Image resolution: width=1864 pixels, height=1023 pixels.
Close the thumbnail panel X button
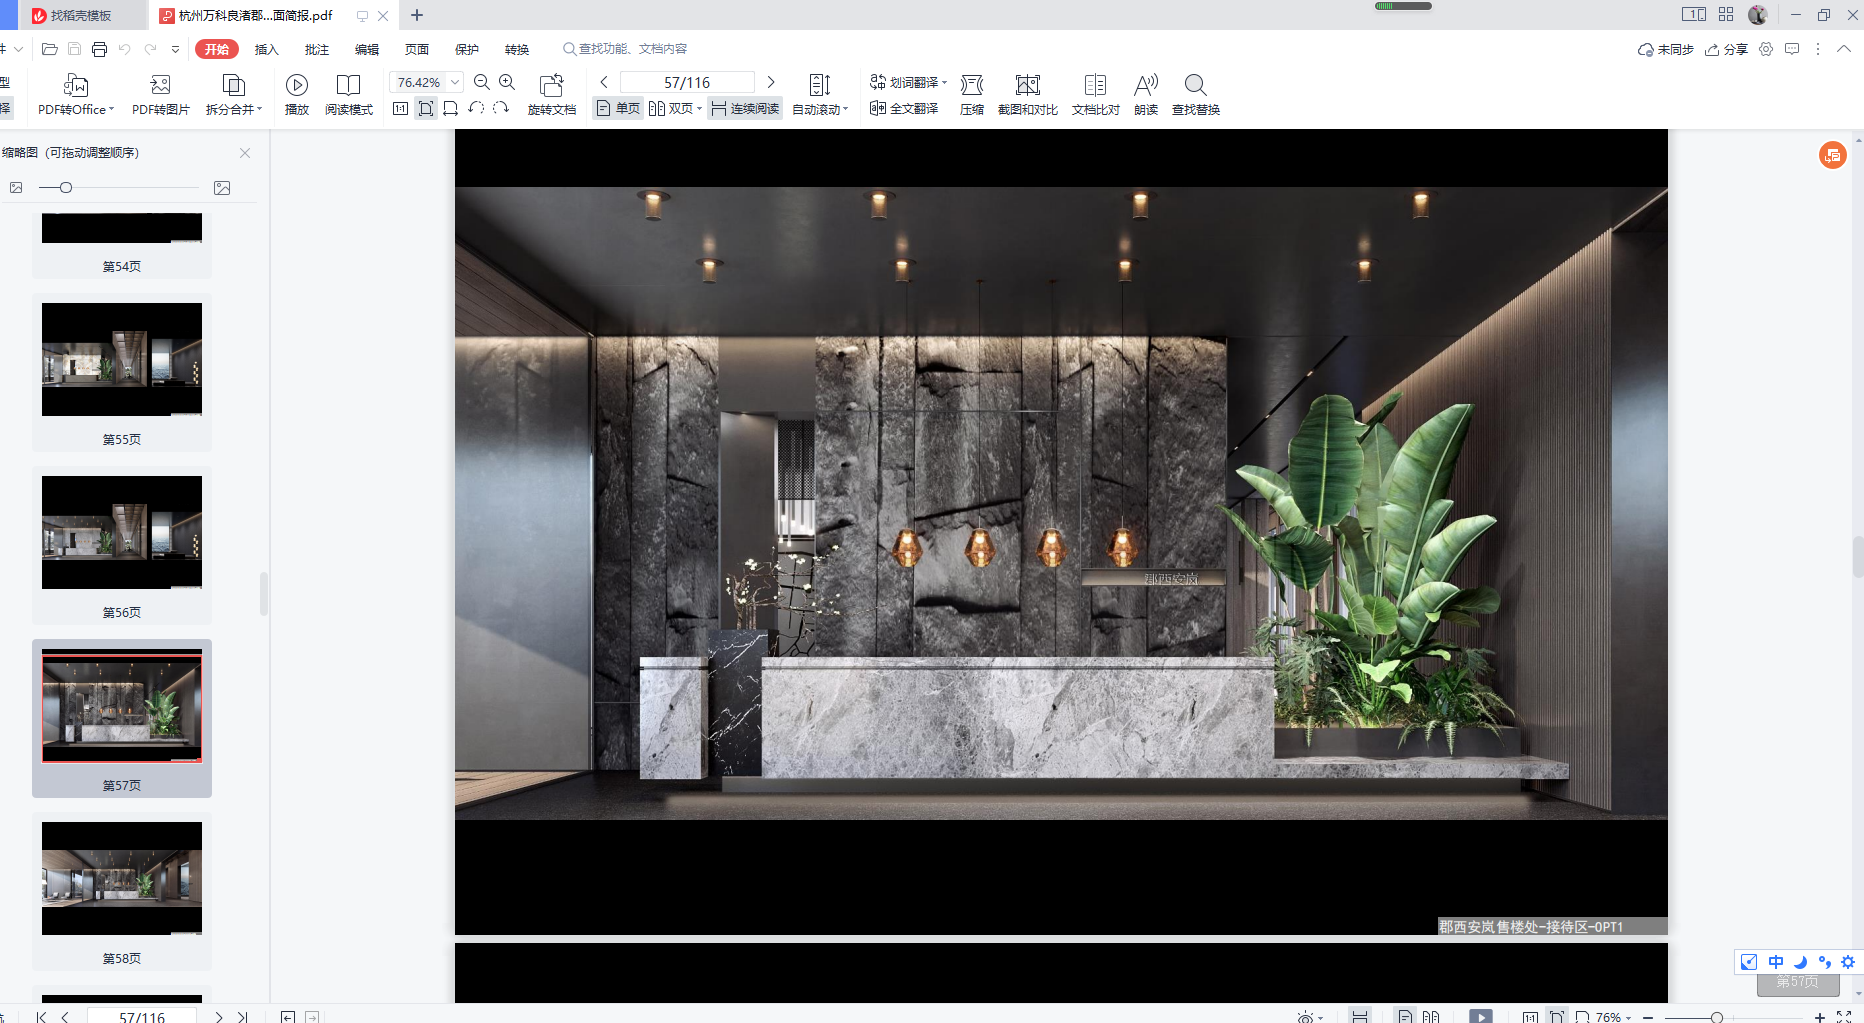pyautogui.click(x=245, y=153)
